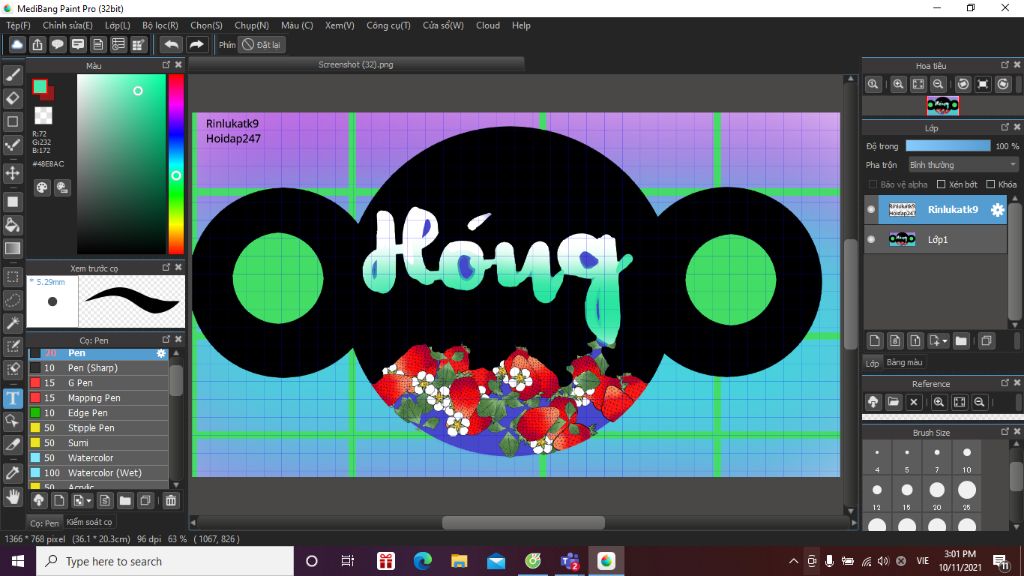
Task: Click folder icon in Lớp panel
Action: 961,341
